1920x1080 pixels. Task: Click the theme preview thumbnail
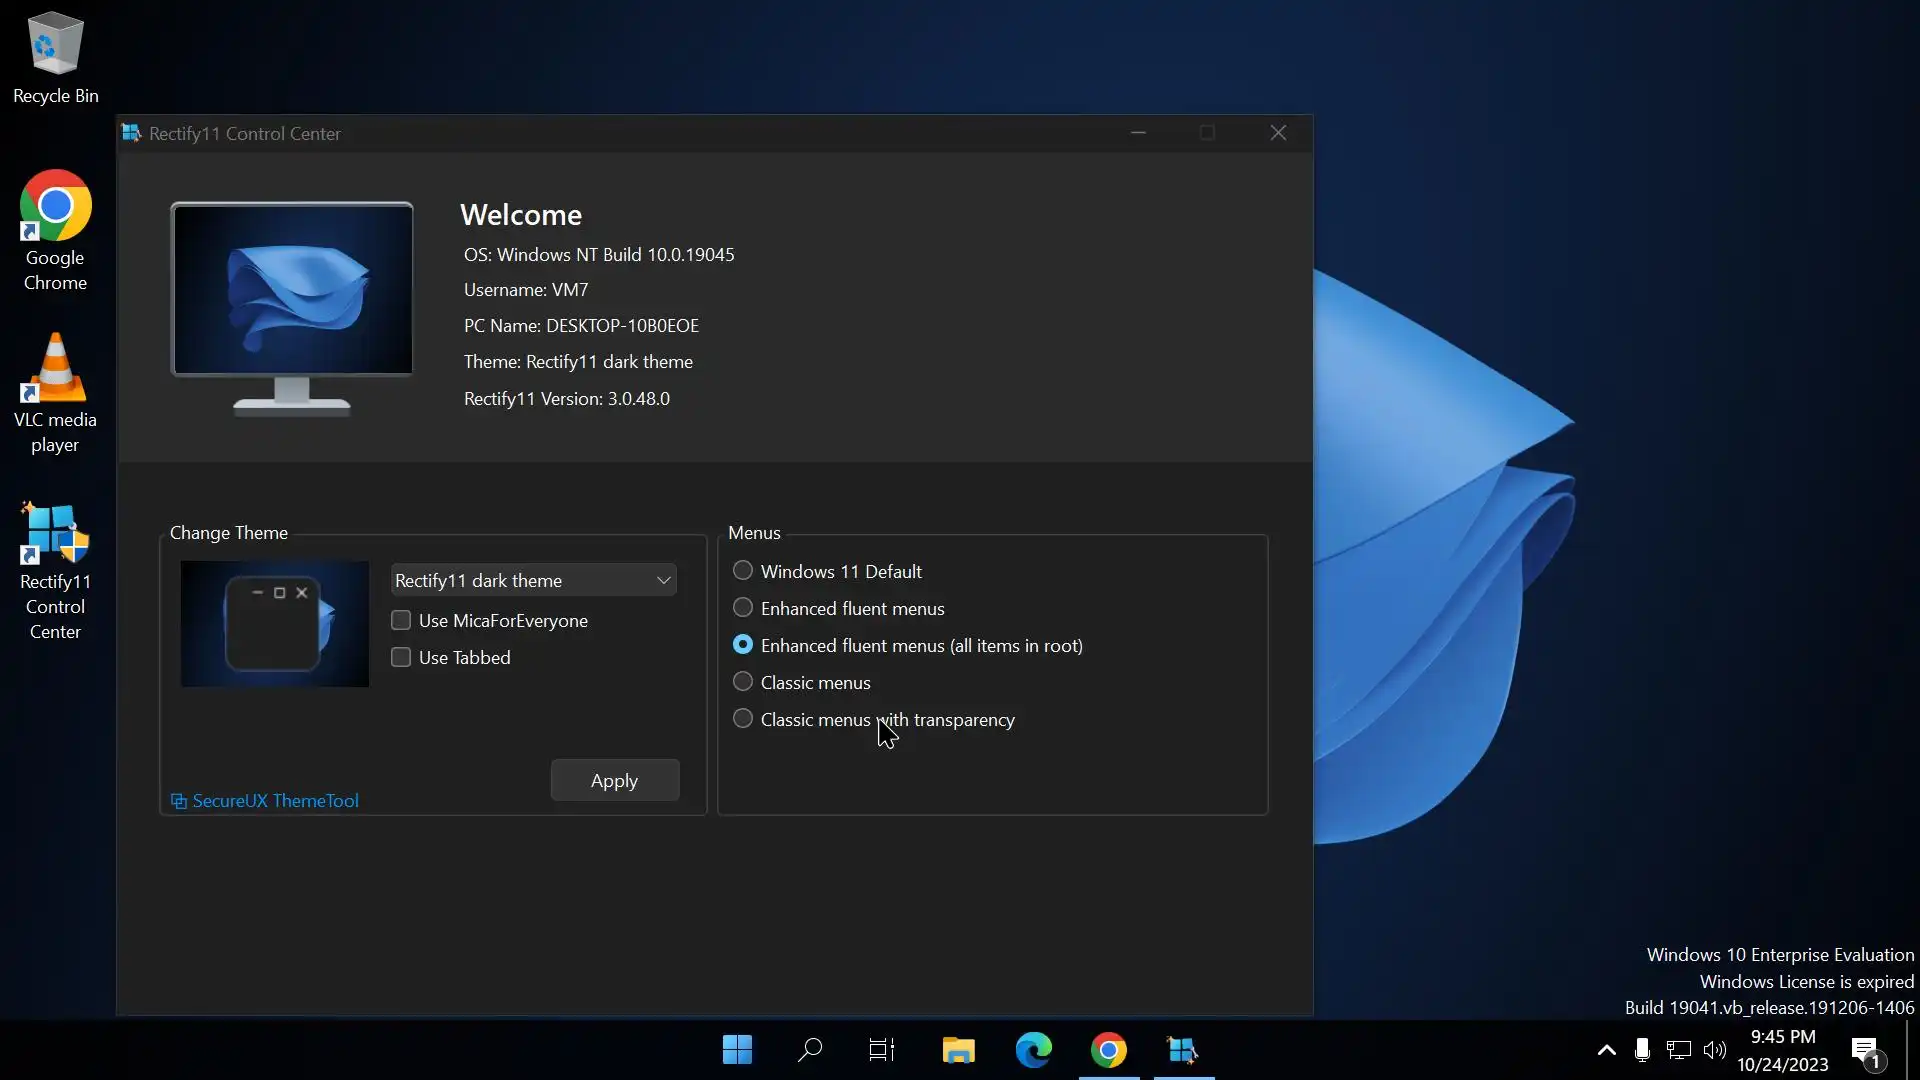click(274, 624)
